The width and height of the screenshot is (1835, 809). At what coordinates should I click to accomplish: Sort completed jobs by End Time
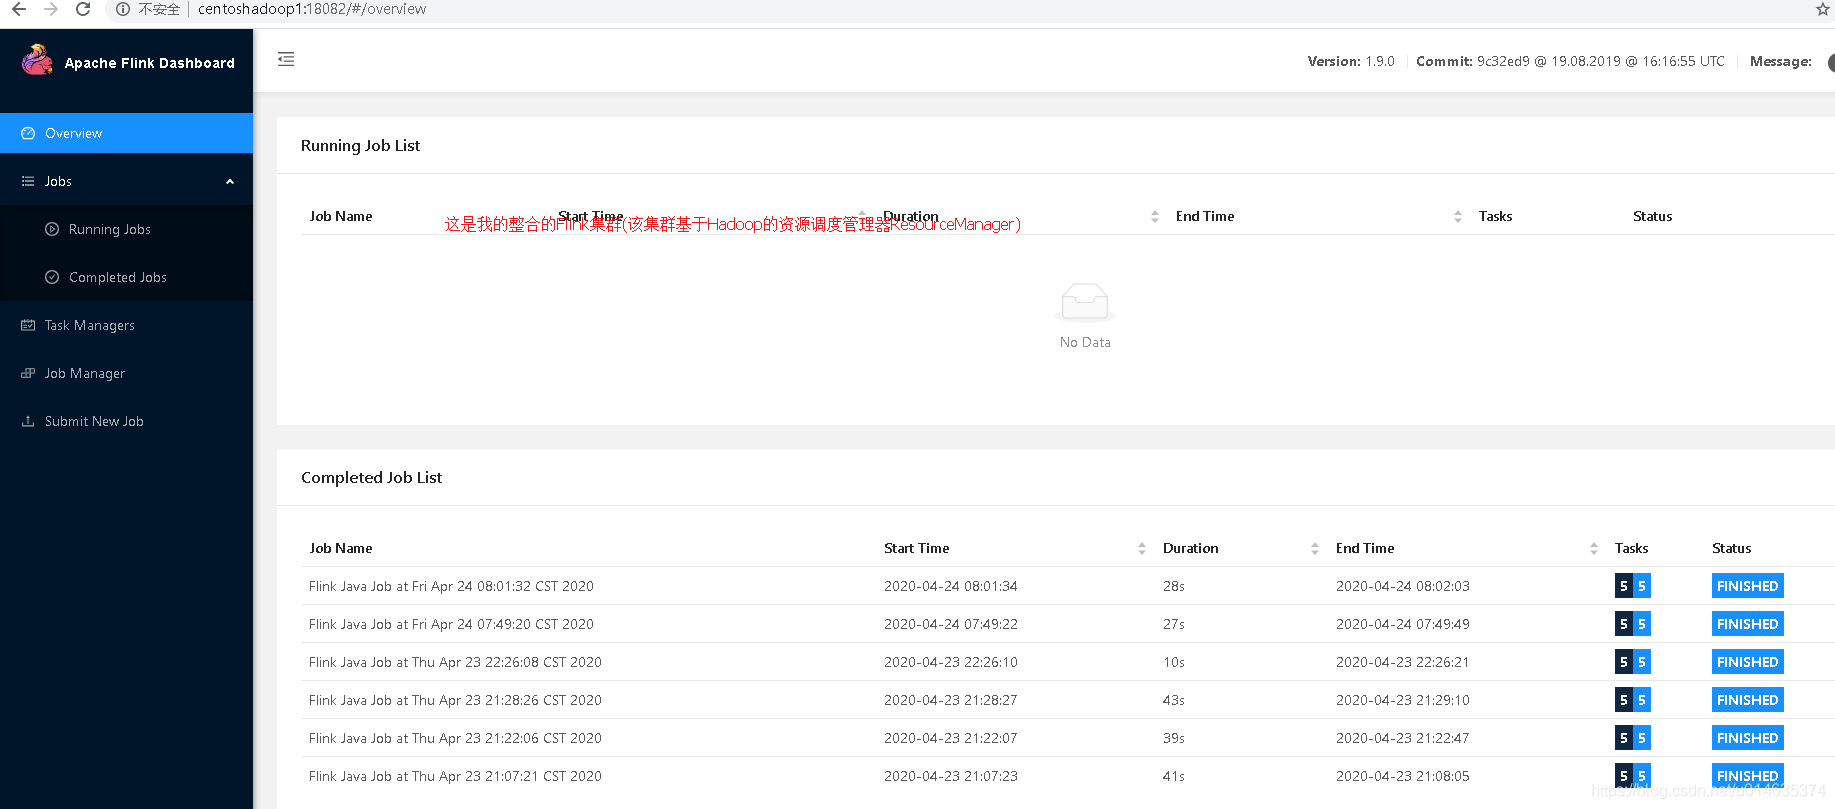click(1594, 548)
